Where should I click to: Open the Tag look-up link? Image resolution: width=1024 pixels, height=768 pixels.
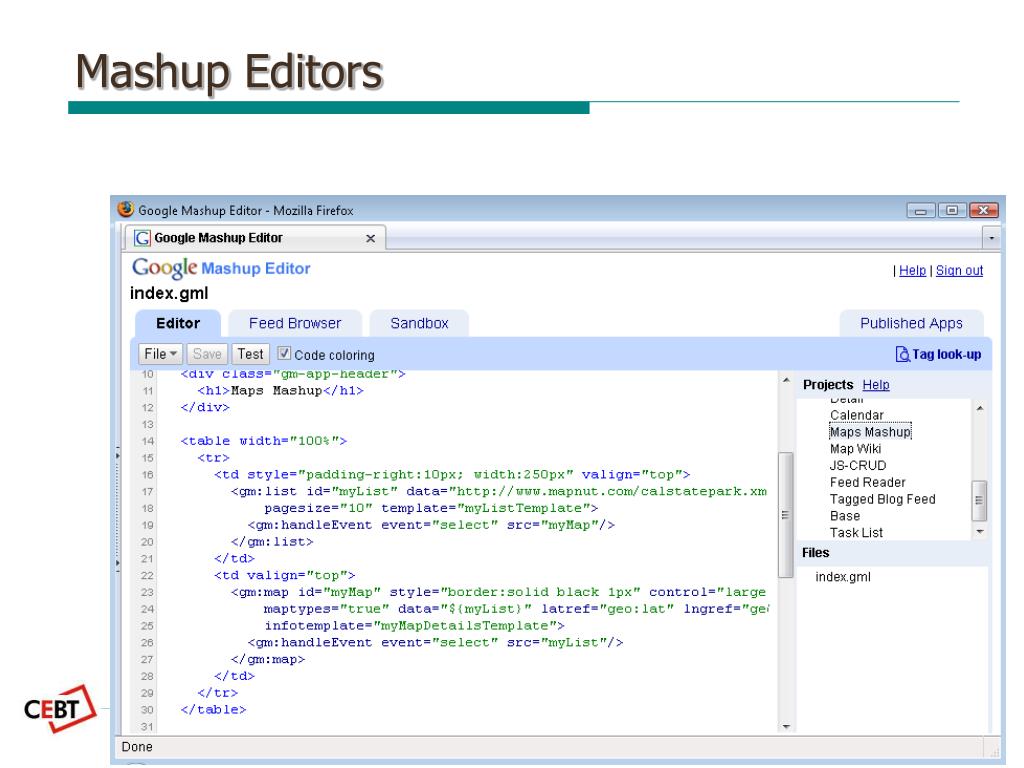(946, 355)
